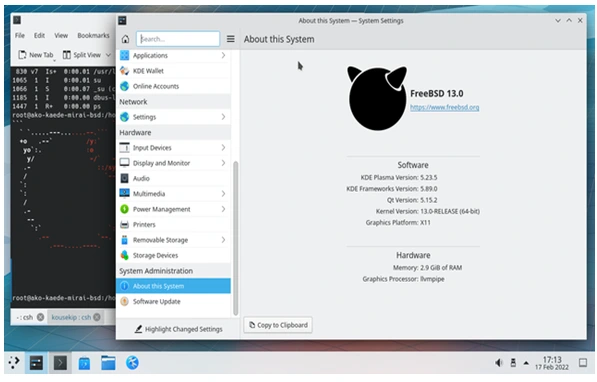The width and height of the screenshot is (597, 382).
Task: Switch to the 'kousekip : csh' tab
Action: (71, 317)
